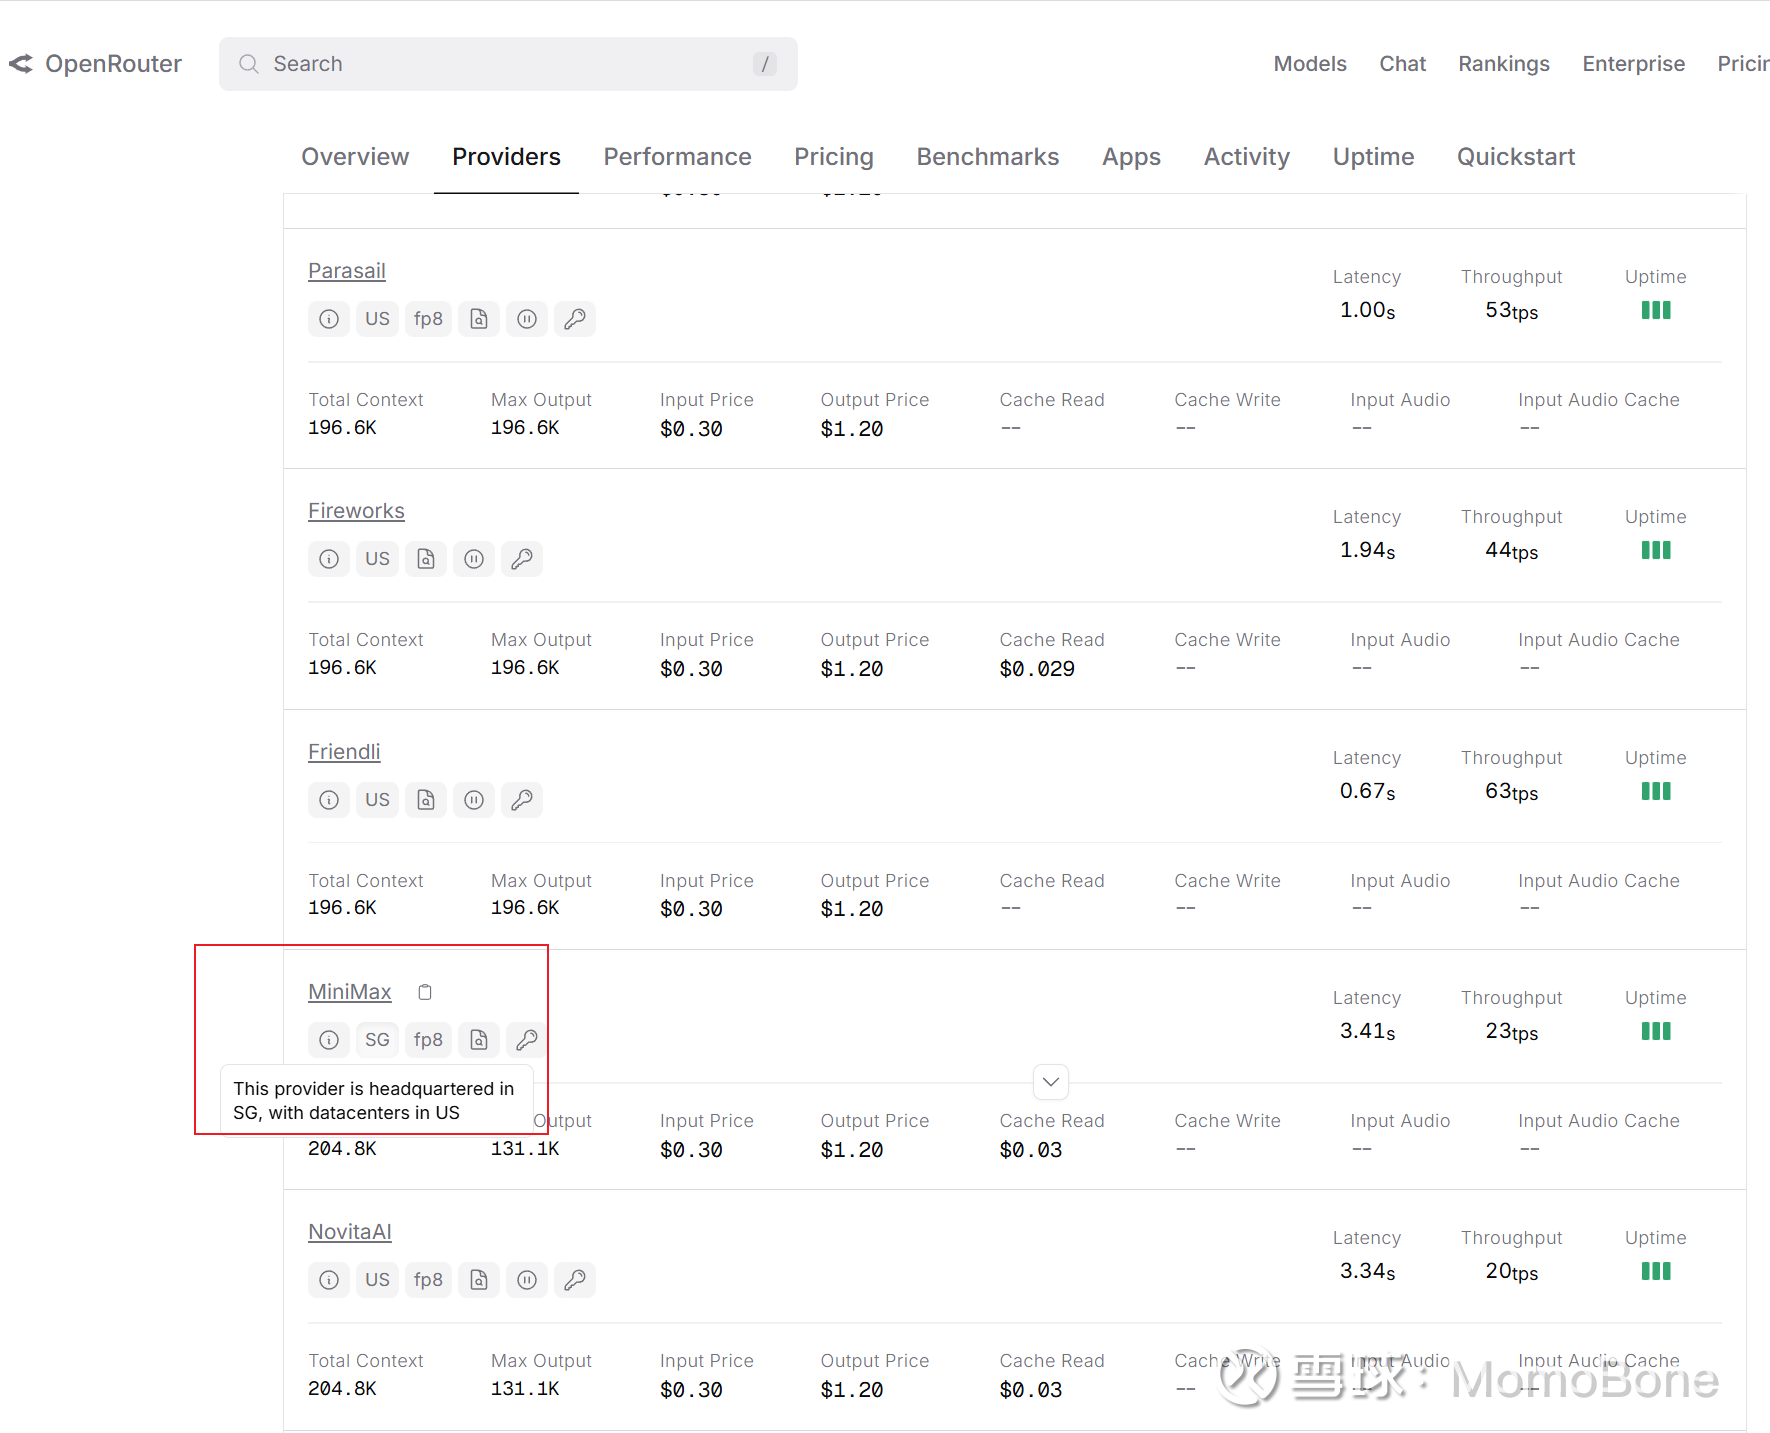Screen dimensions: 1770x1433
Task: Click the pause-circle icon under Fireworks
Action: tap(474, 559)
